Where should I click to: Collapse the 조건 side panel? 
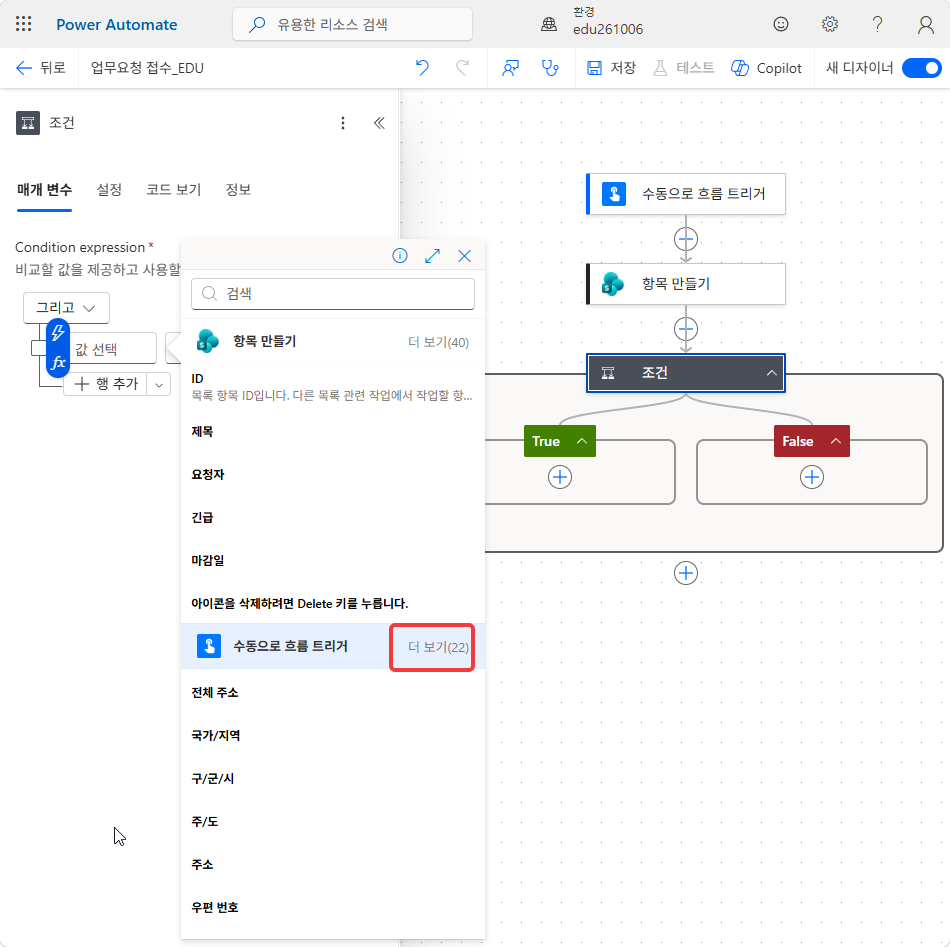(x=379, y=123)
